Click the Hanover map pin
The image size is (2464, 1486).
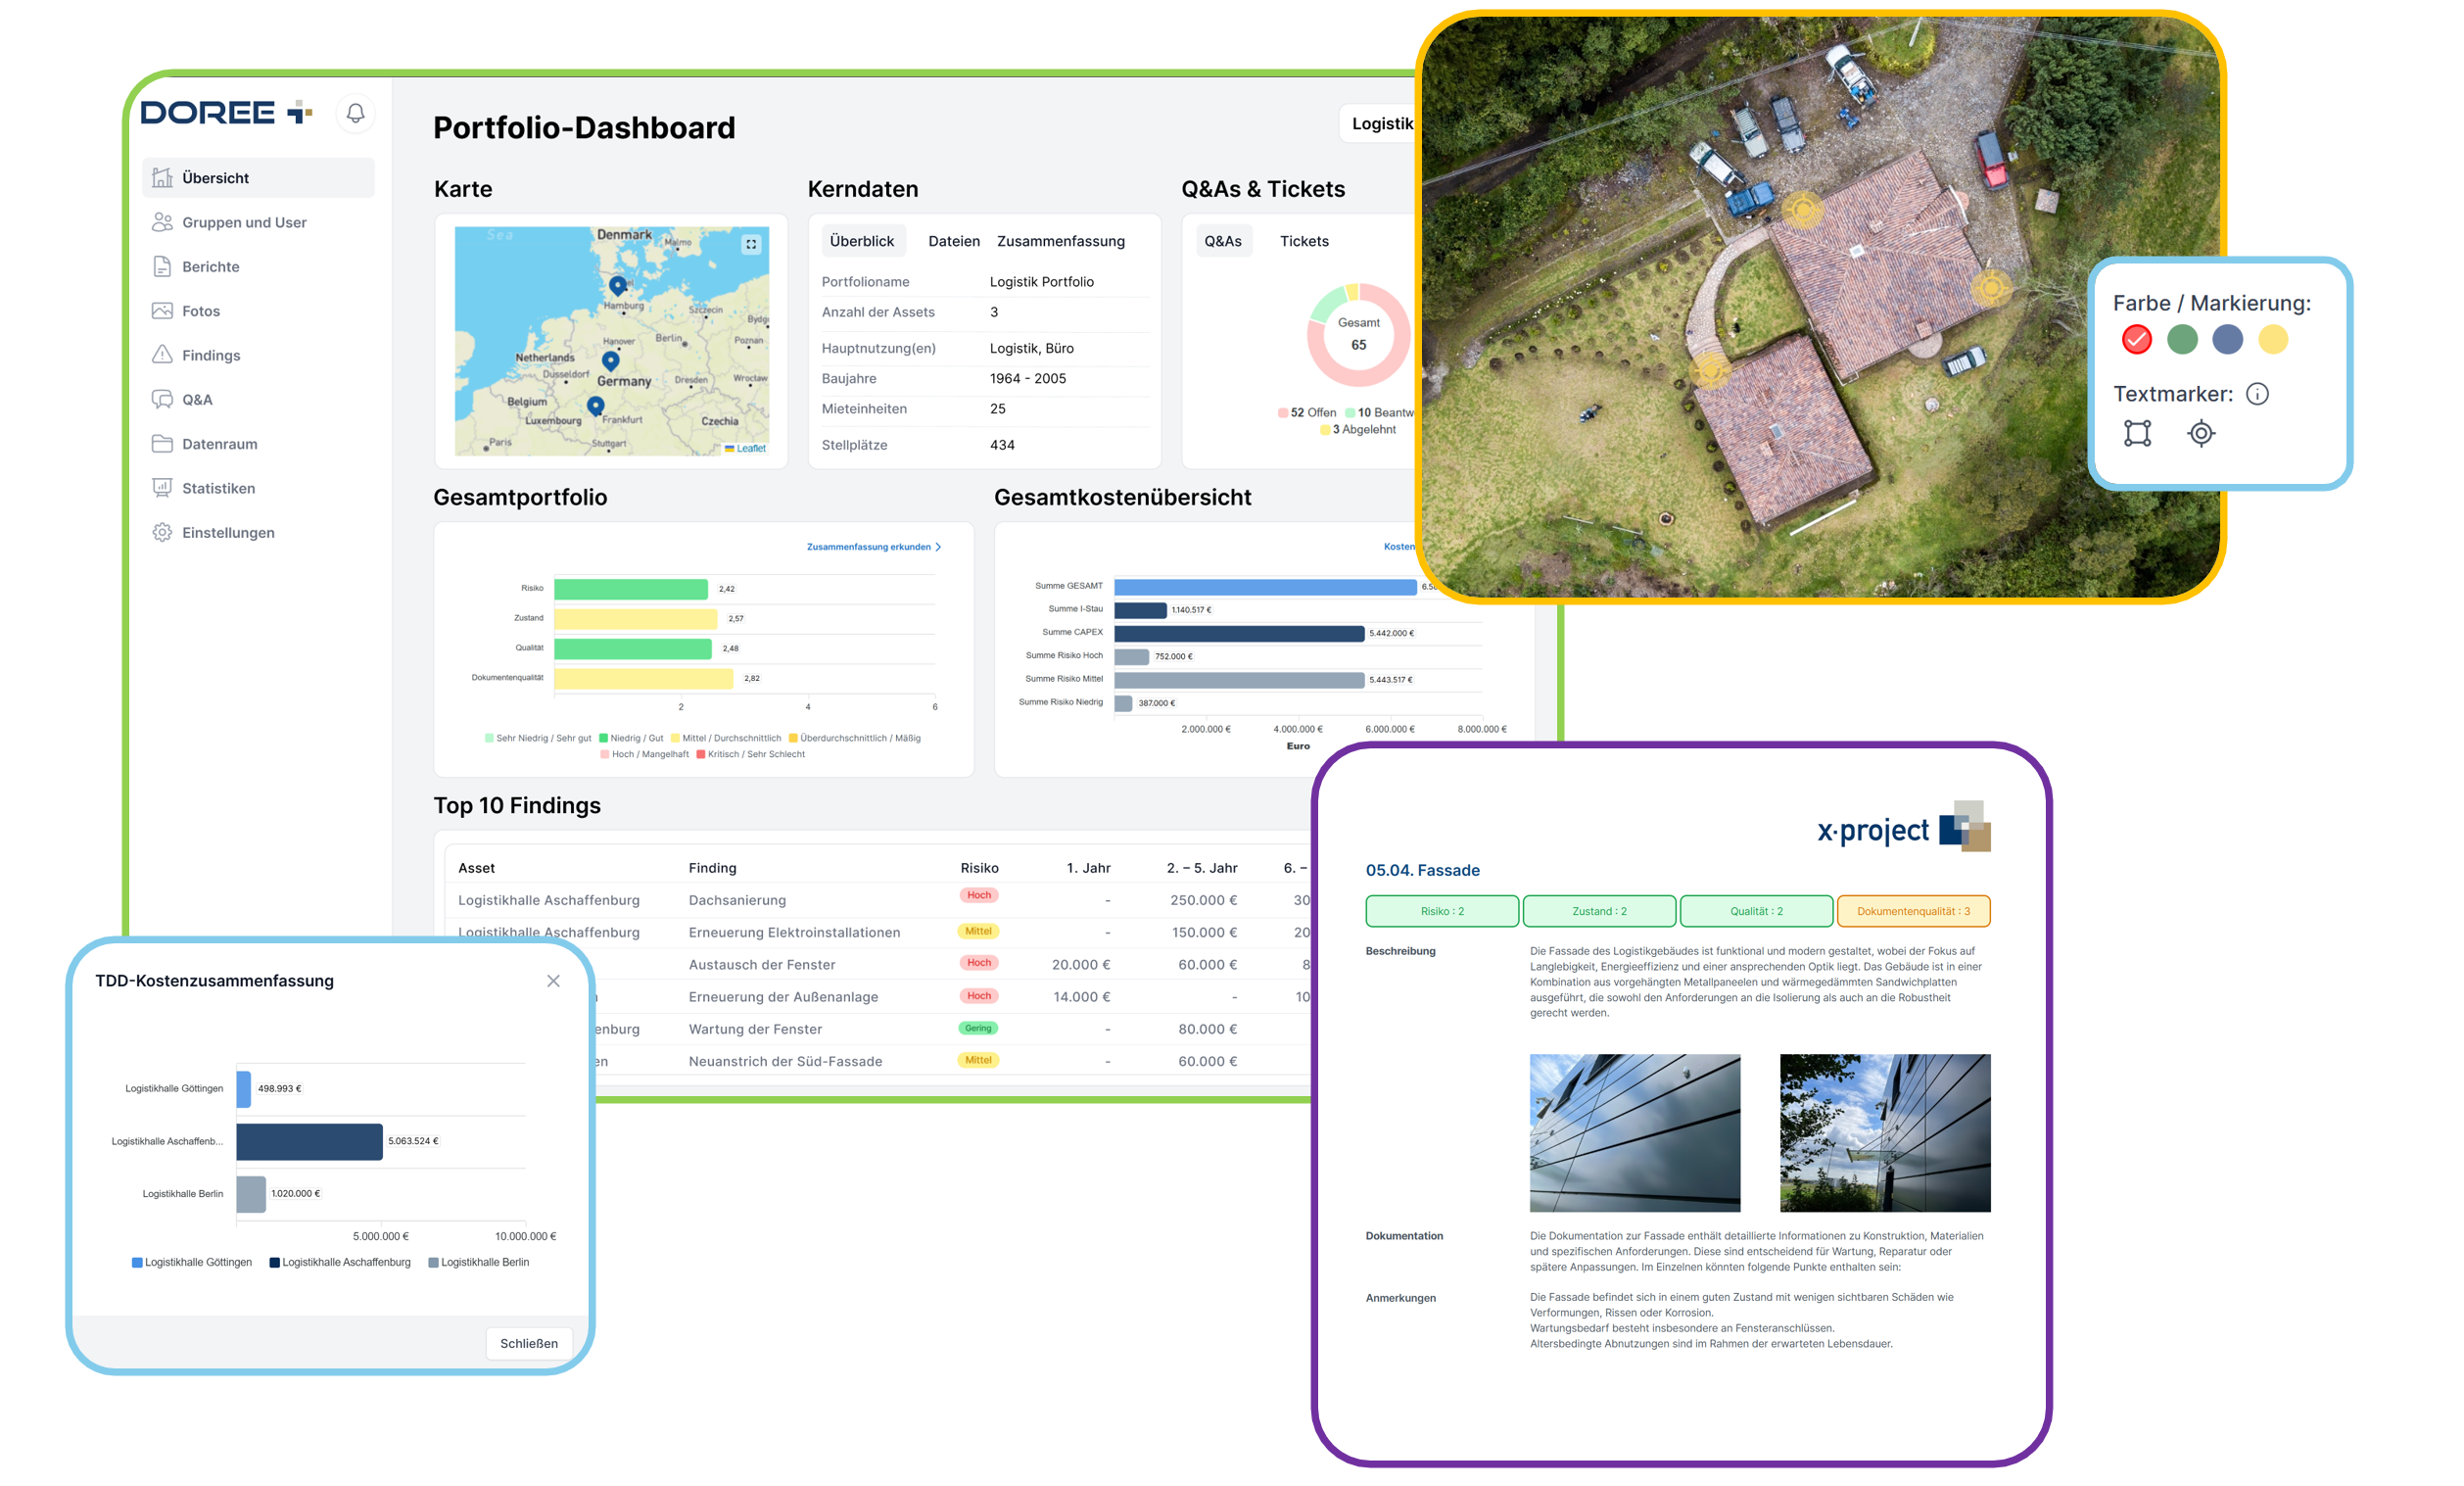pos(611,360)
